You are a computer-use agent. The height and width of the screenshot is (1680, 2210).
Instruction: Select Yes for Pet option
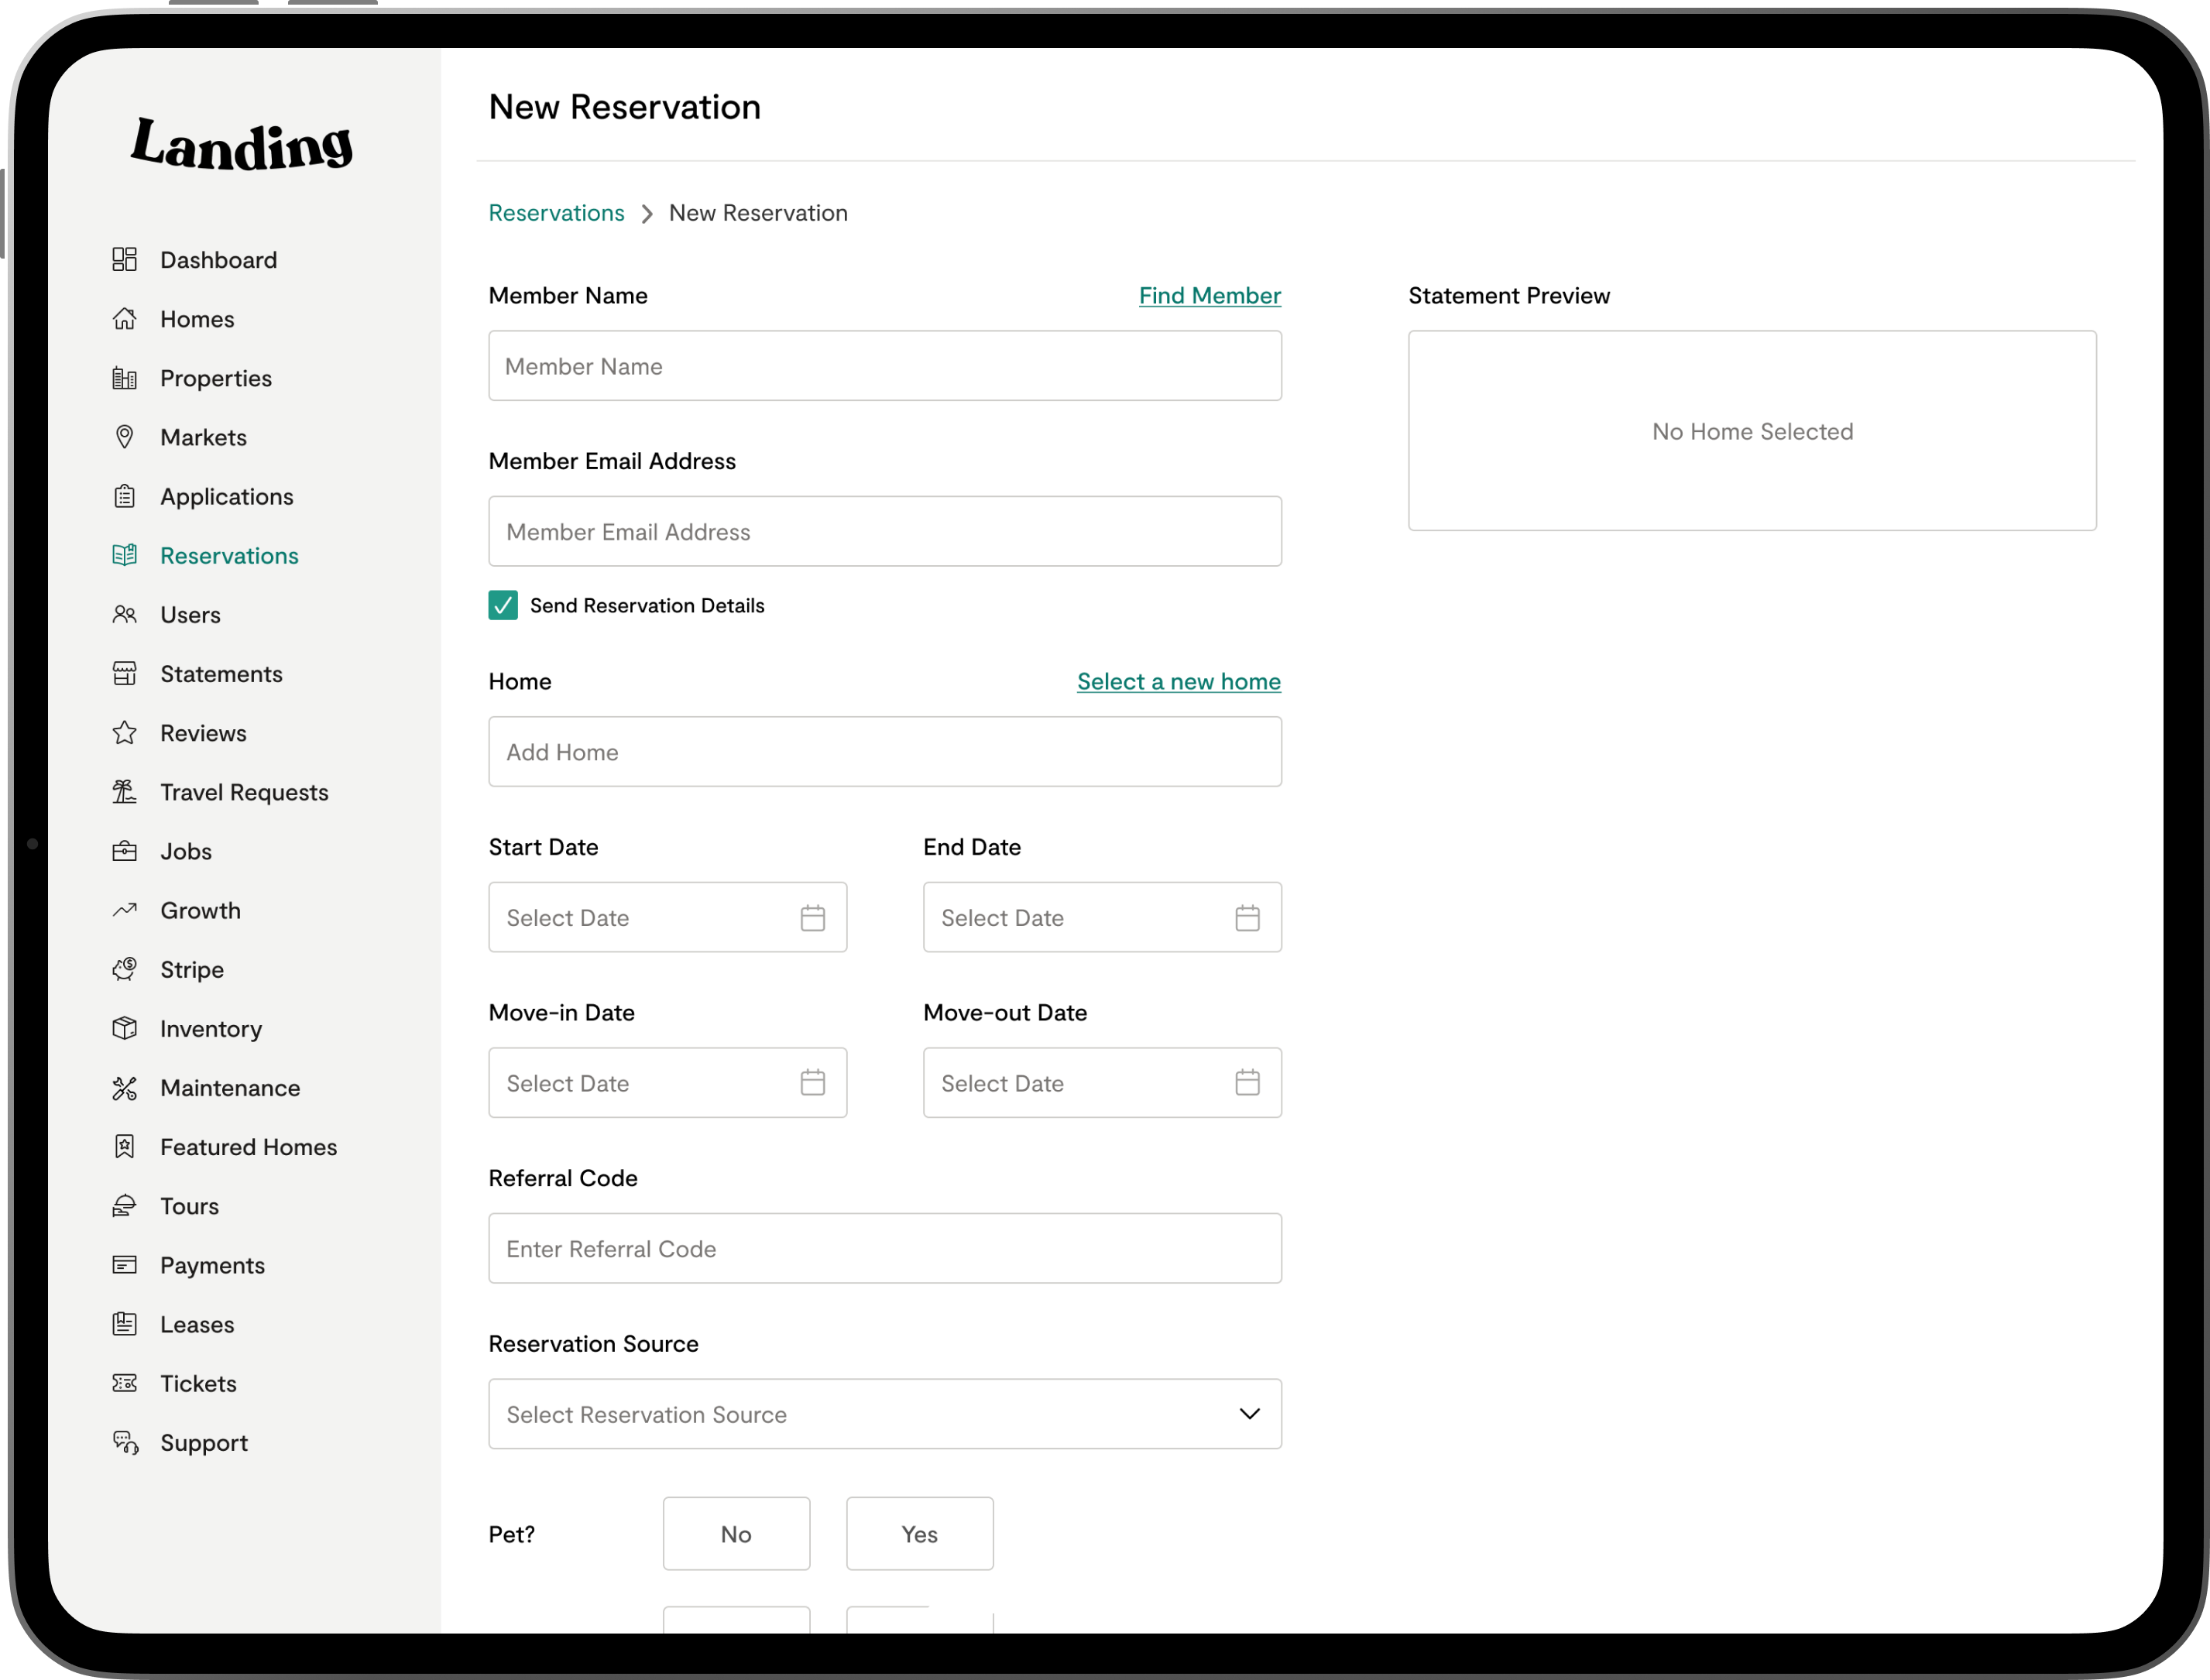(919, 1534)
